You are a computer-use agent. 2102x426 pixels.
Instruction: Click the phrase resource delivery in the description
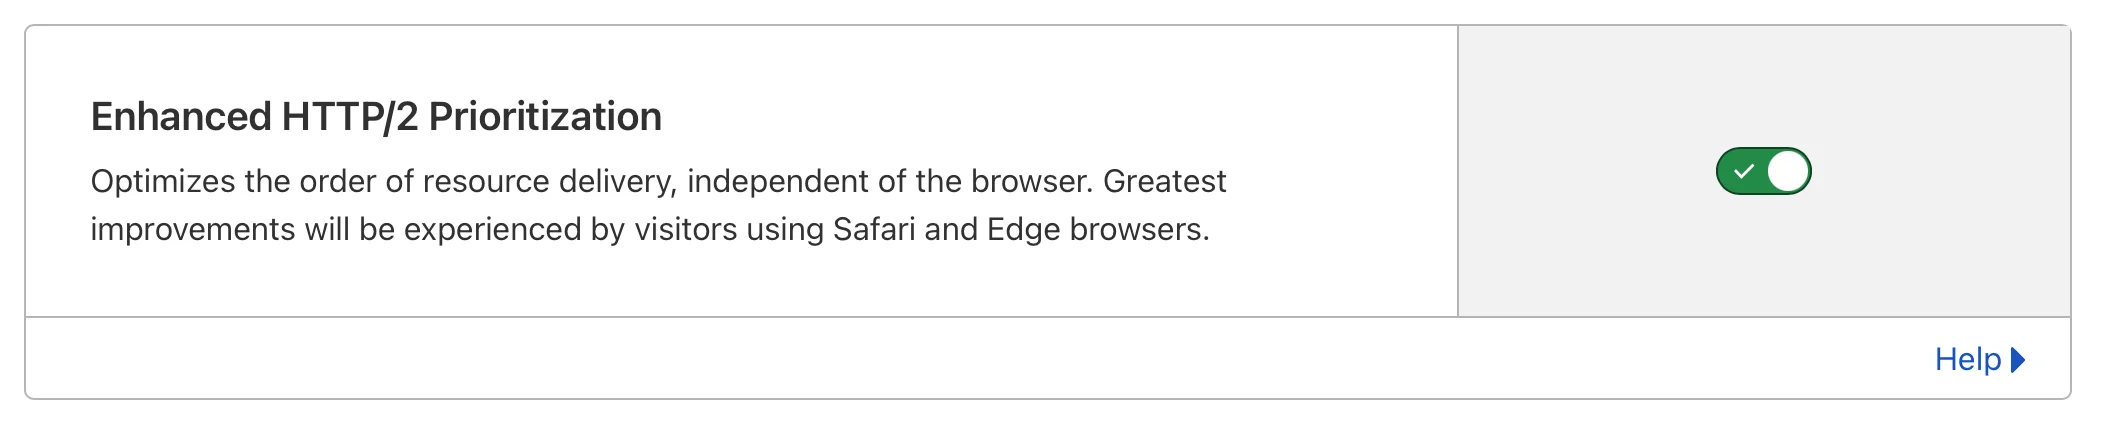[549, 182]
